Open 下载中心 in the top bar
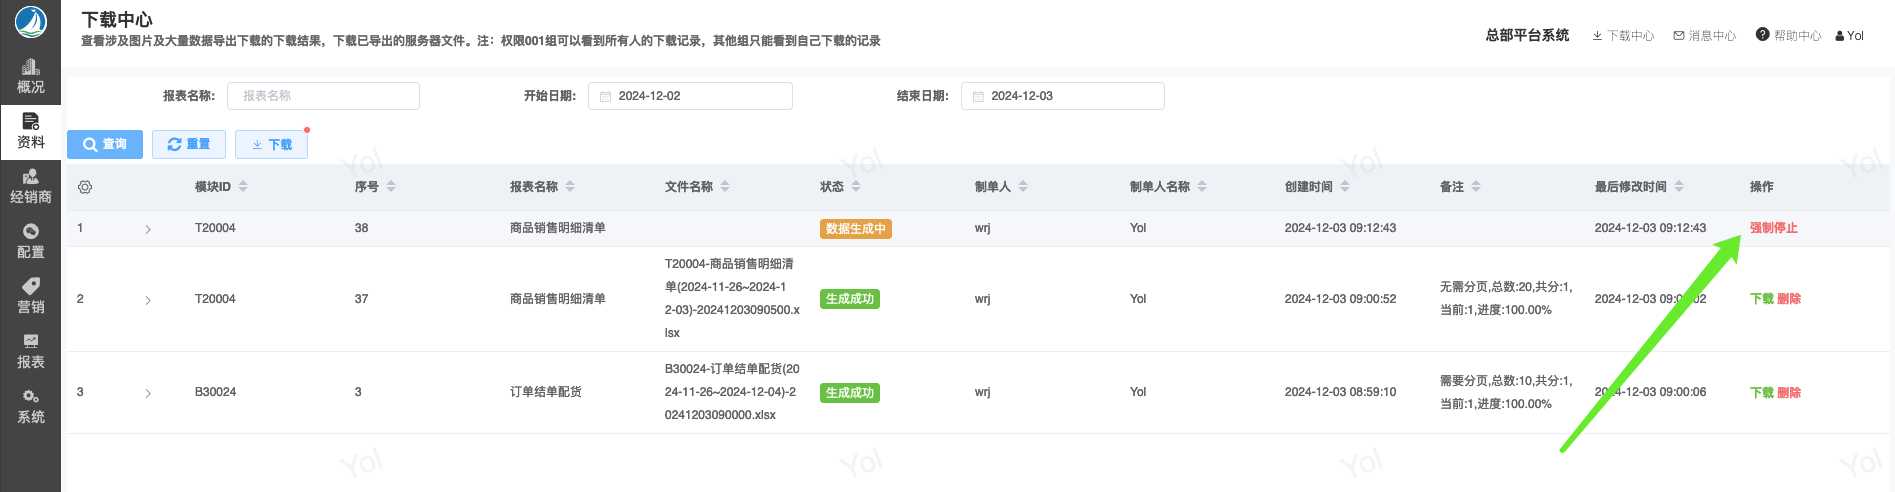This screenshot has width=1895, height=492. click(x=1623, y=36)
